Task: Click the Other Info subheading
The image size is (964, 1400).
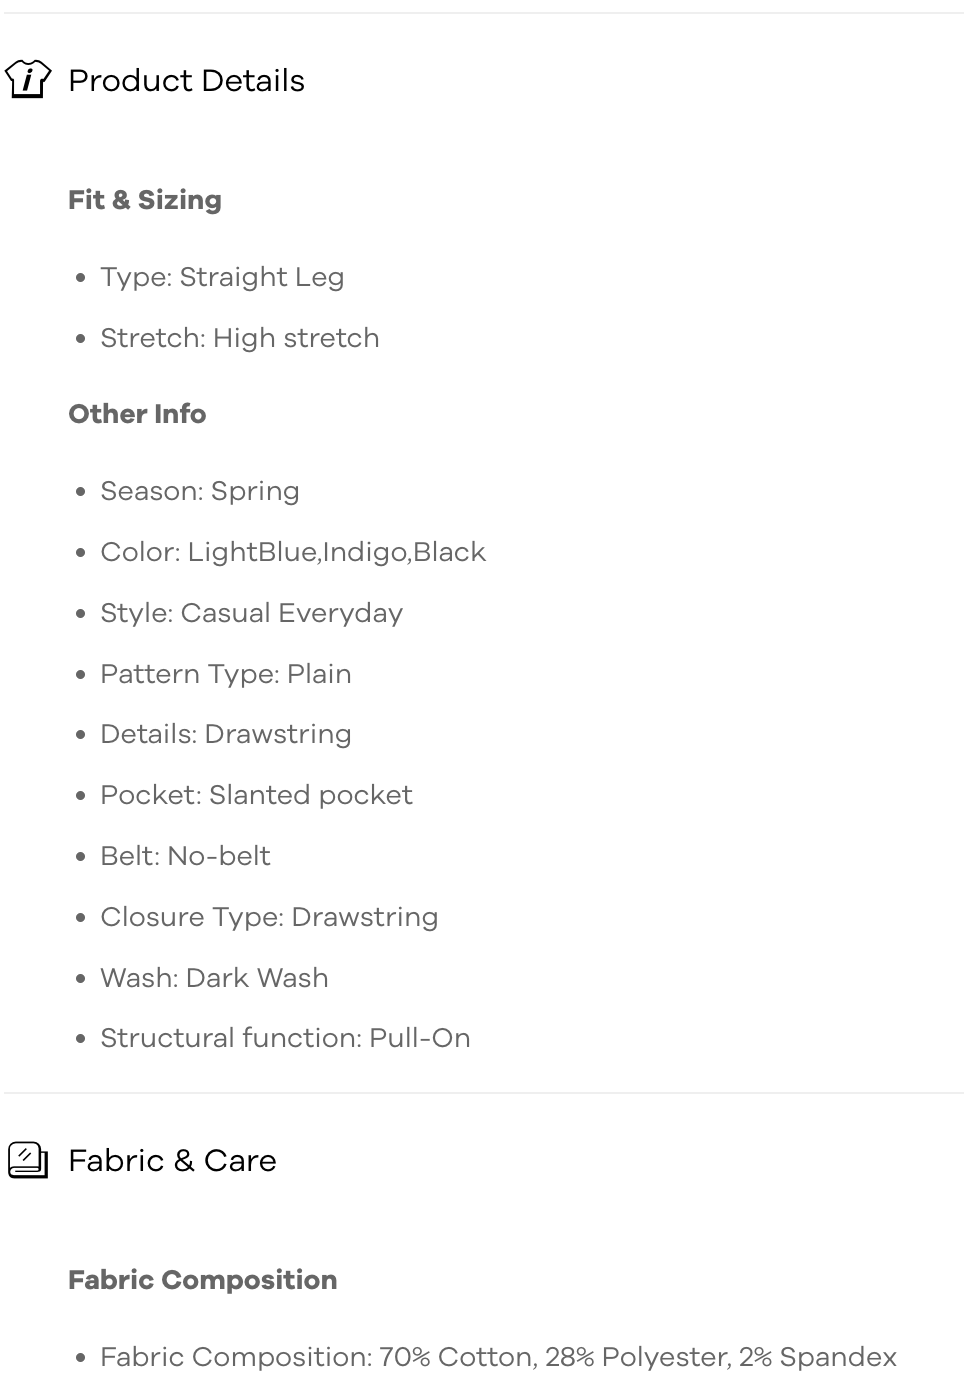Action: [137, 414]
